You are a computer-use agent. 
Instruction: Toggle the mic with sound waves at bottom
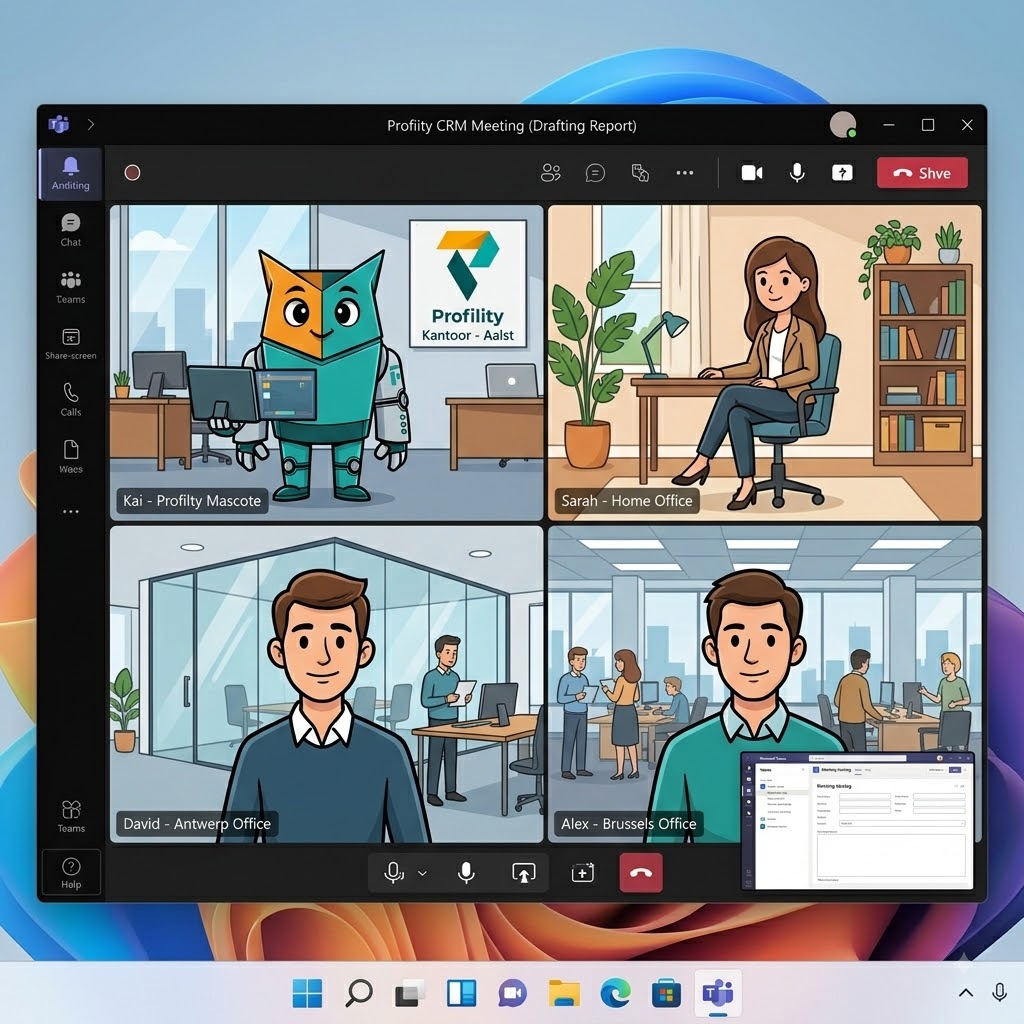(x=394, y=872)
